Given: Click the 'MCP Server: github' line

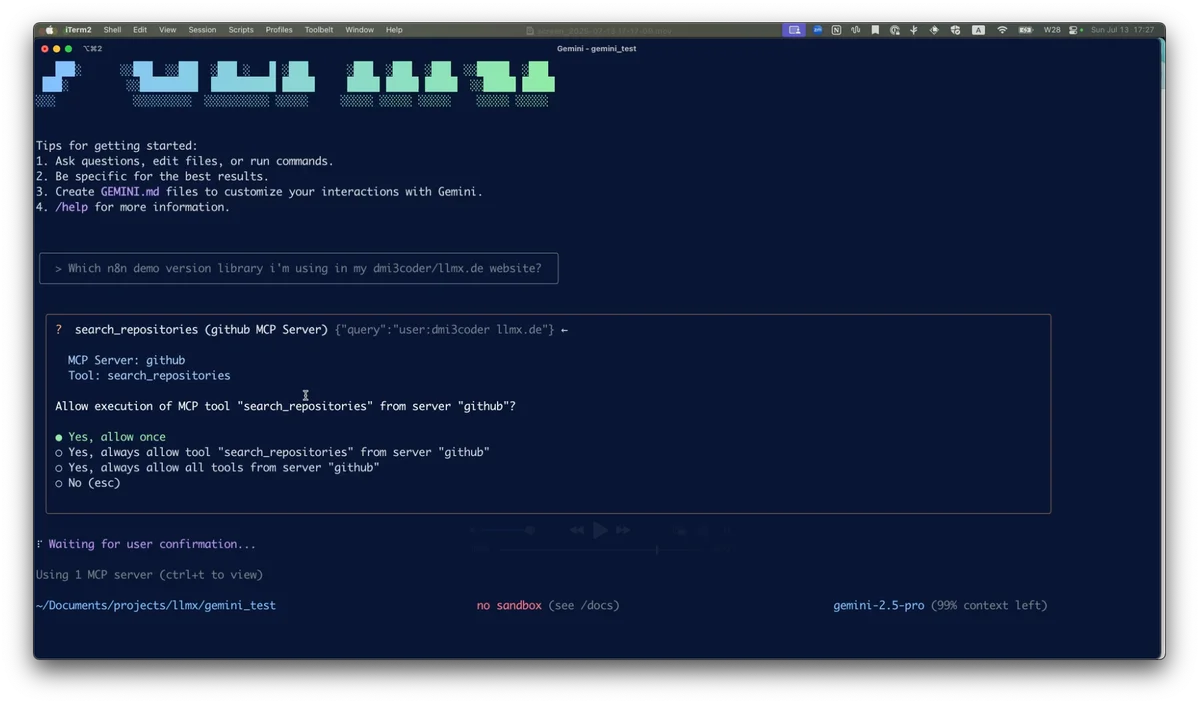Looking at the screenshot, I should point(126,360).
